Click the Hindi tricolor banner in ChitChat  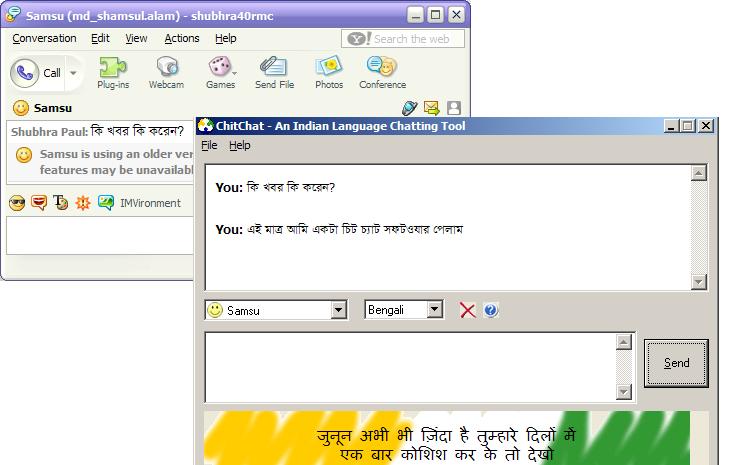click(x=447, y=438)
